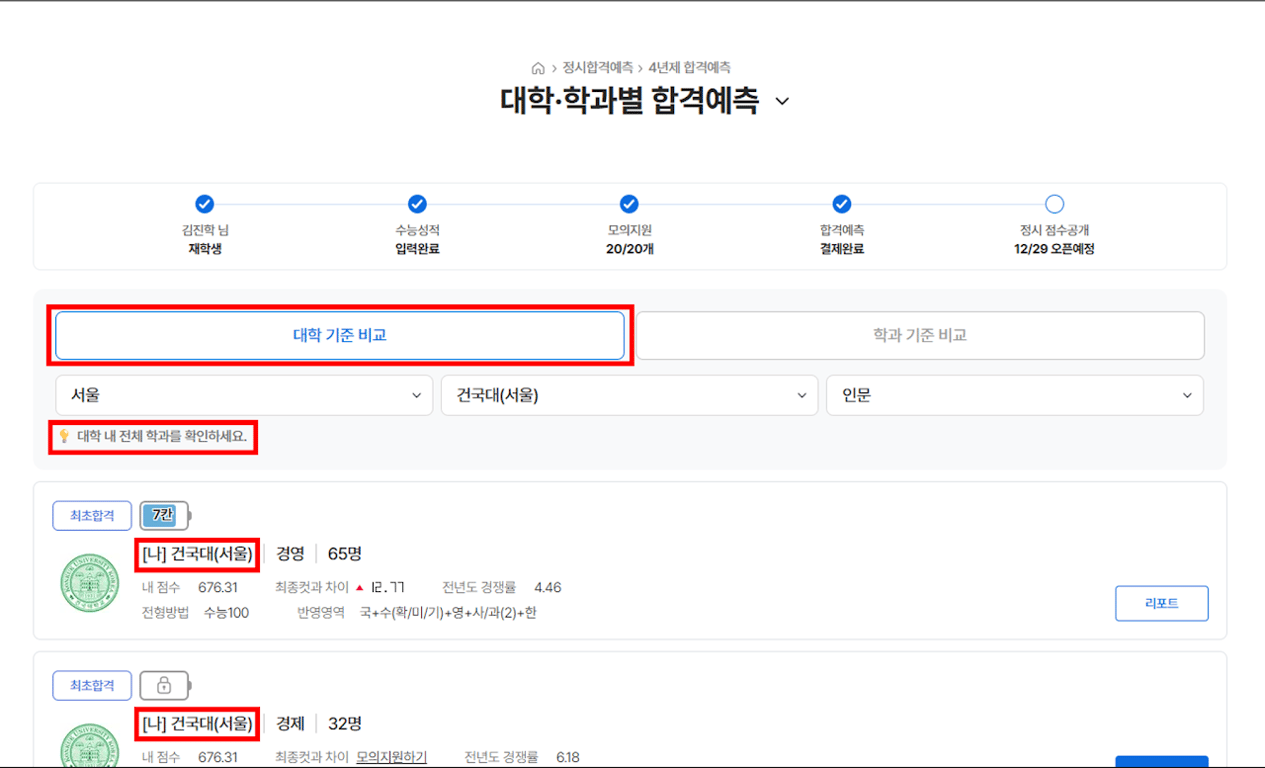The width and height of the screenshot is (1265, 768).
Task: Click the 7칸 battery indicator on 경영 card
Action: (x=165, y=516)
